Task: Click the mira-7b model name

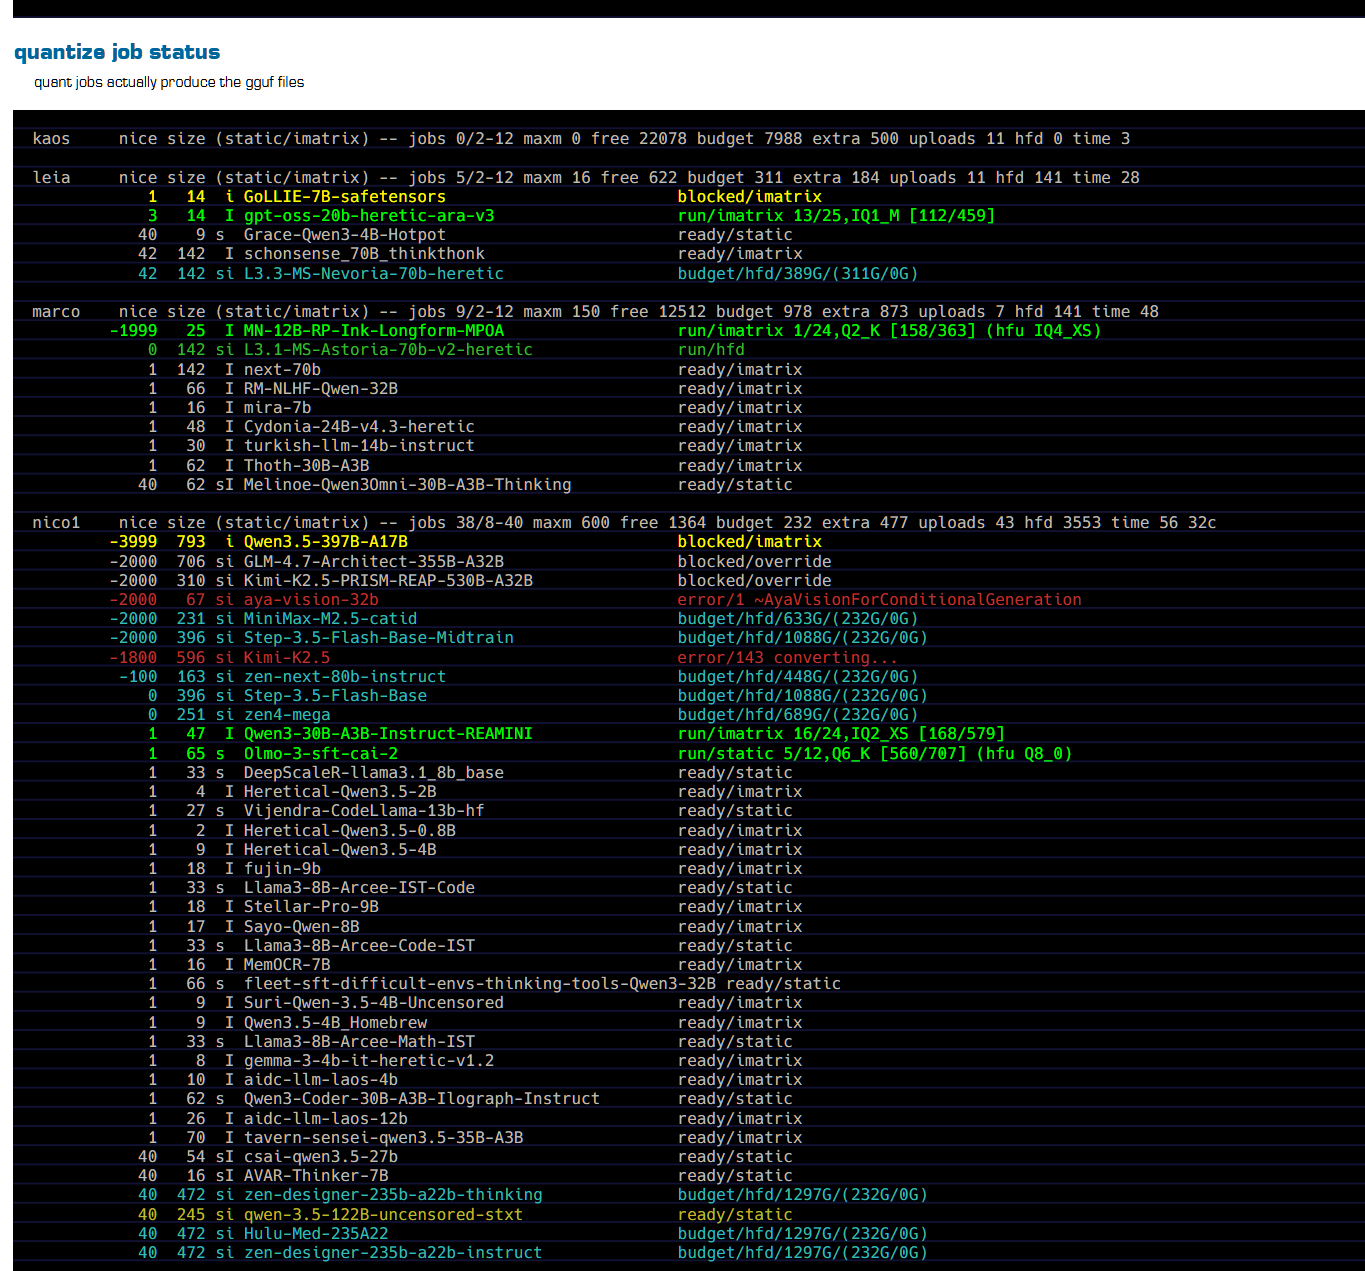Action: tap(278, 408)
